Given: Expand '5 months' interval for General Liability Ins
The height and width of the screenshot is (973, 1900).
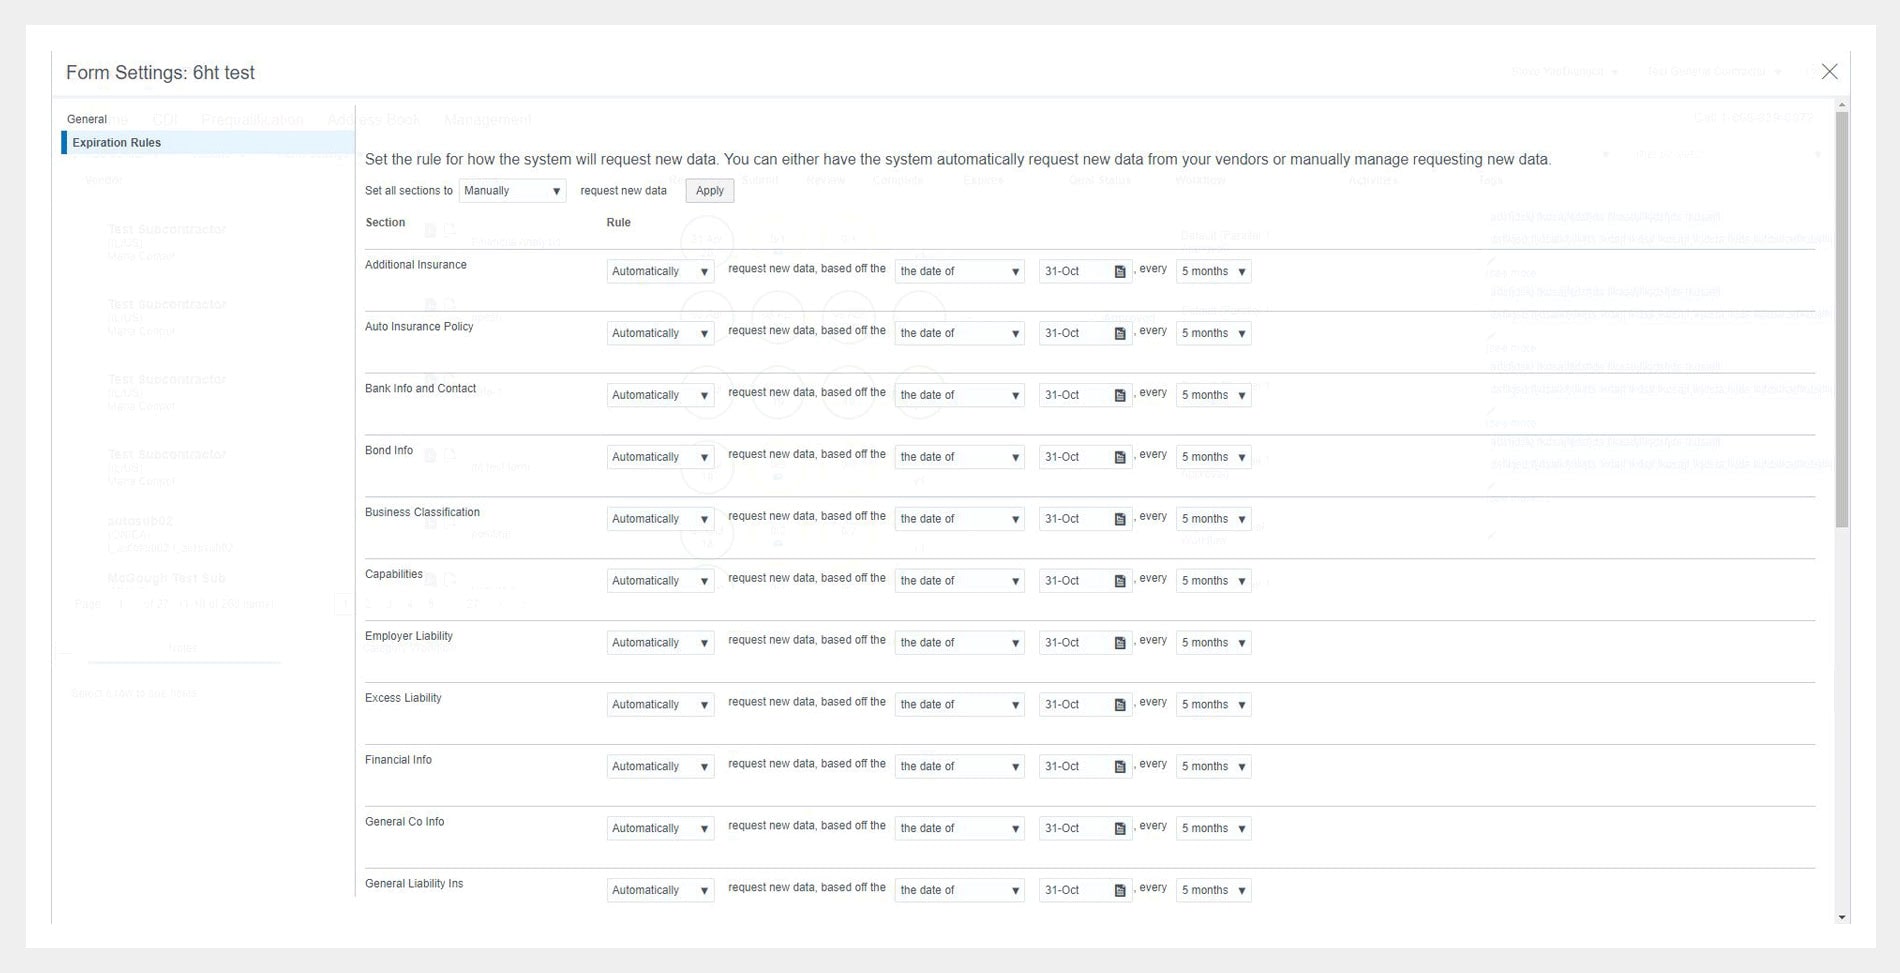Looking at the screenshot, I should point(1213,891).
